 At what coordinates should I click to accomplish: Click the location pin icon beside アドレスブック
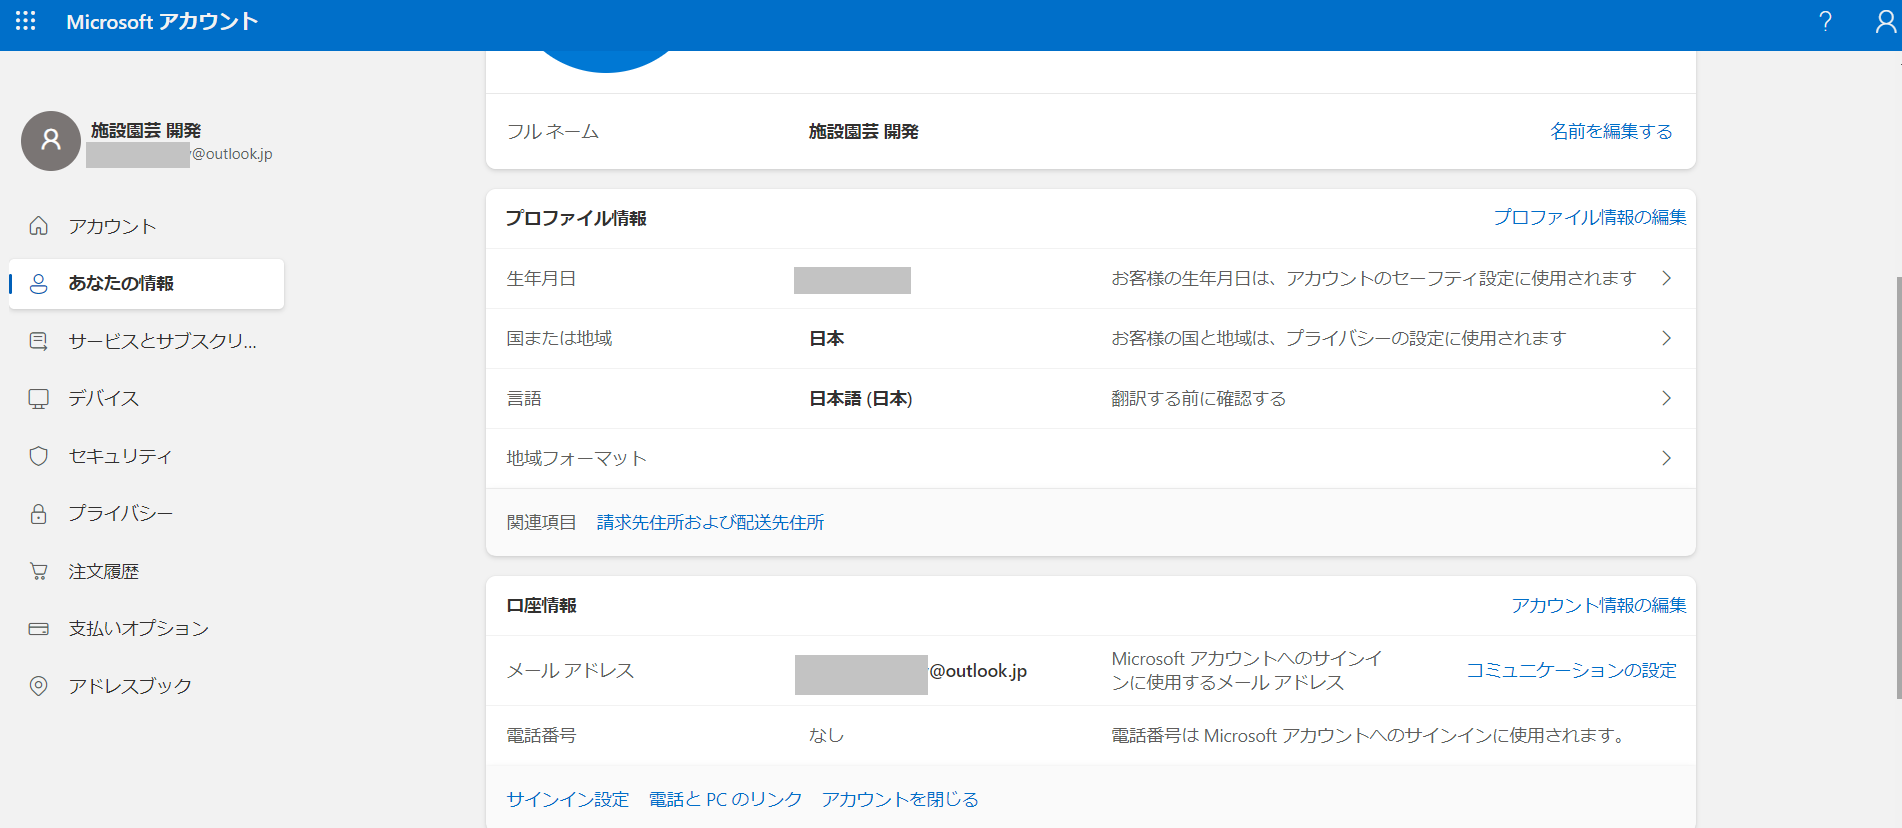point(38,686)
